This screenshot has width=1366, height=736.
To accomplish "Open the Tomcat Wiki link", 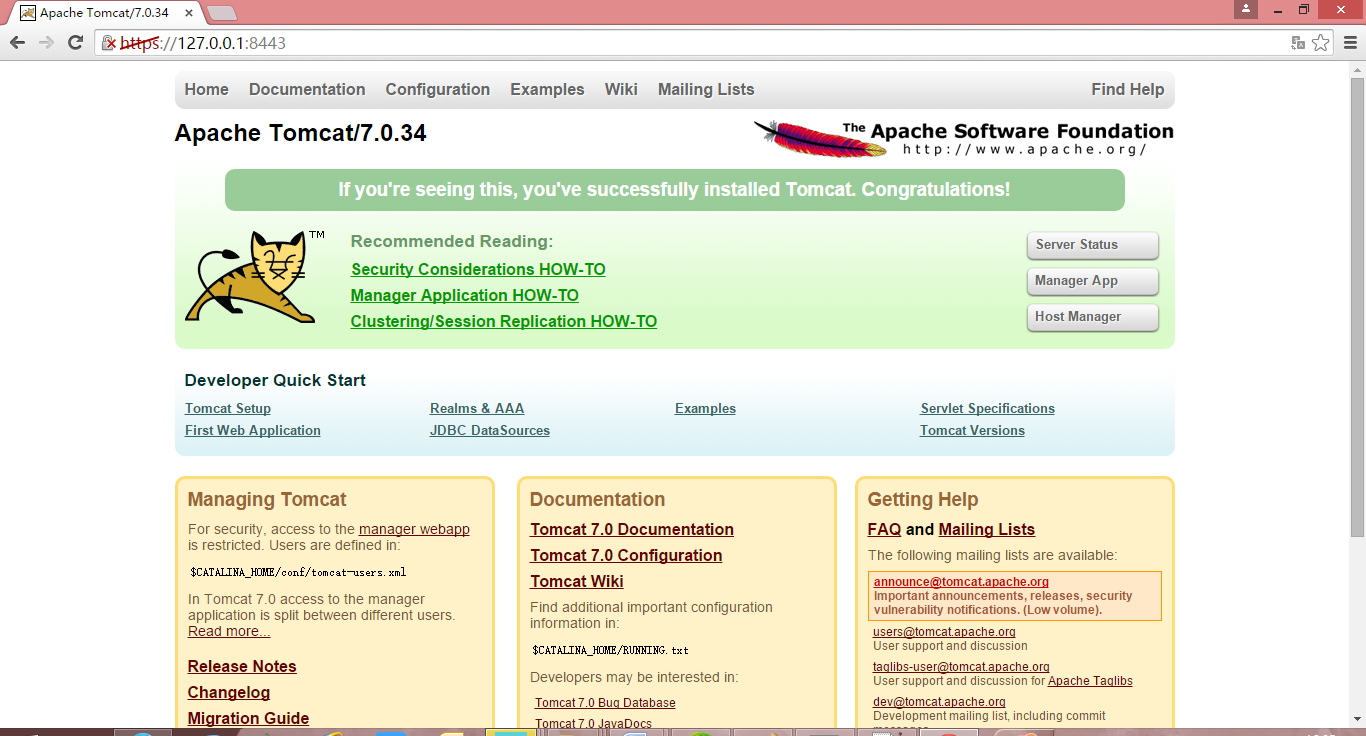I will click(x=577, y=581).
